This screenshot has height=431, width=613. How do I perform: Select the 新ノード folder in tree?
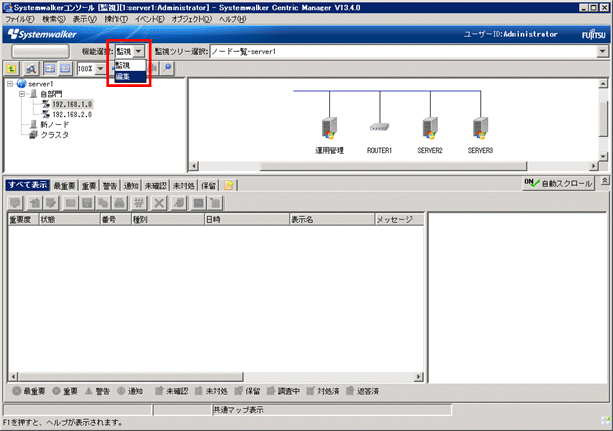(55, 125)
